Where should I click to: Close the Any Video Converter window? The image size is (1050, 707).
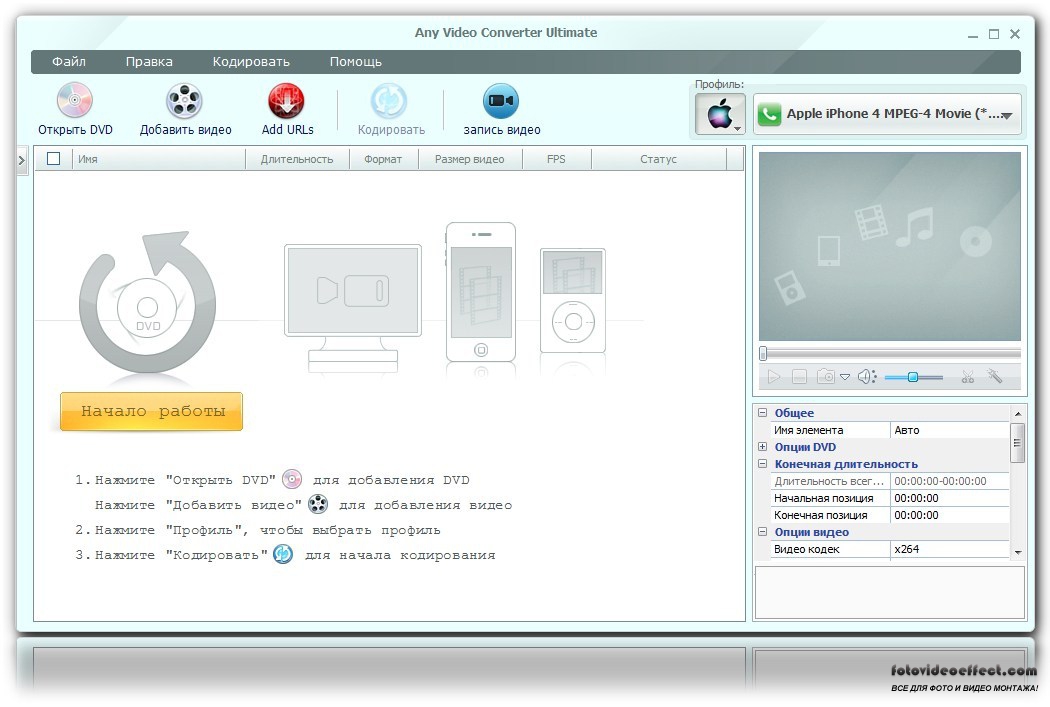pos(1015,34)
